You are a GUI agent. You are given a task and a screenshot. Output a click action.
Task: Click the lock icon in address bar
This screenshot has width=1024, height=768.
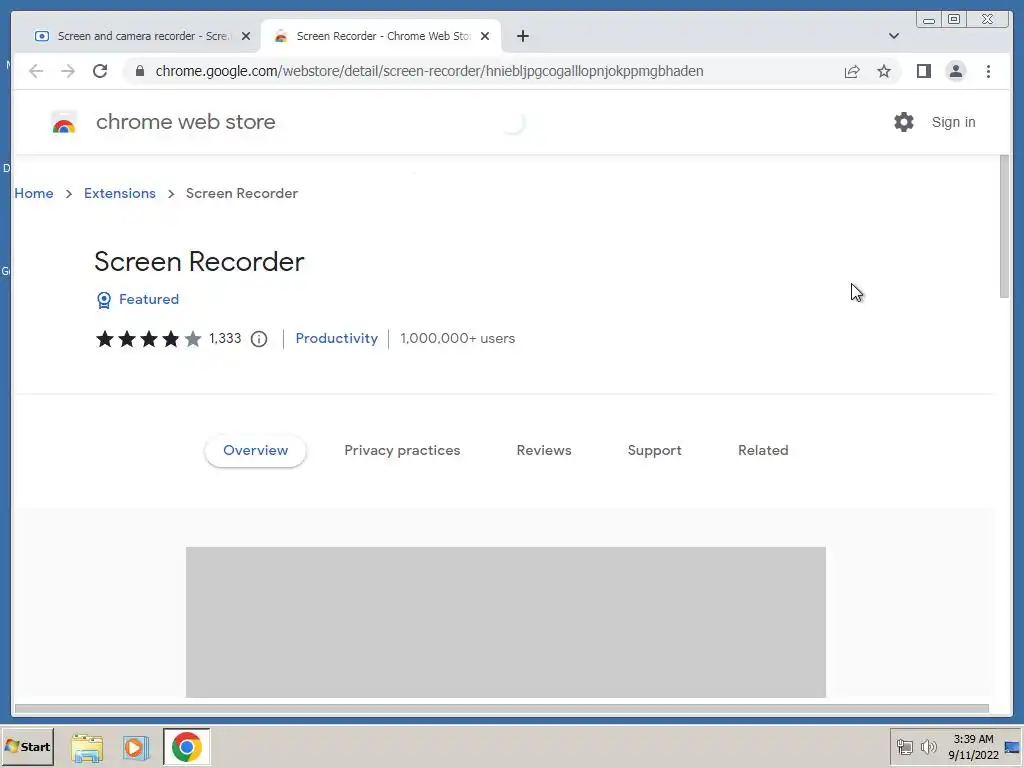[140, 71]
